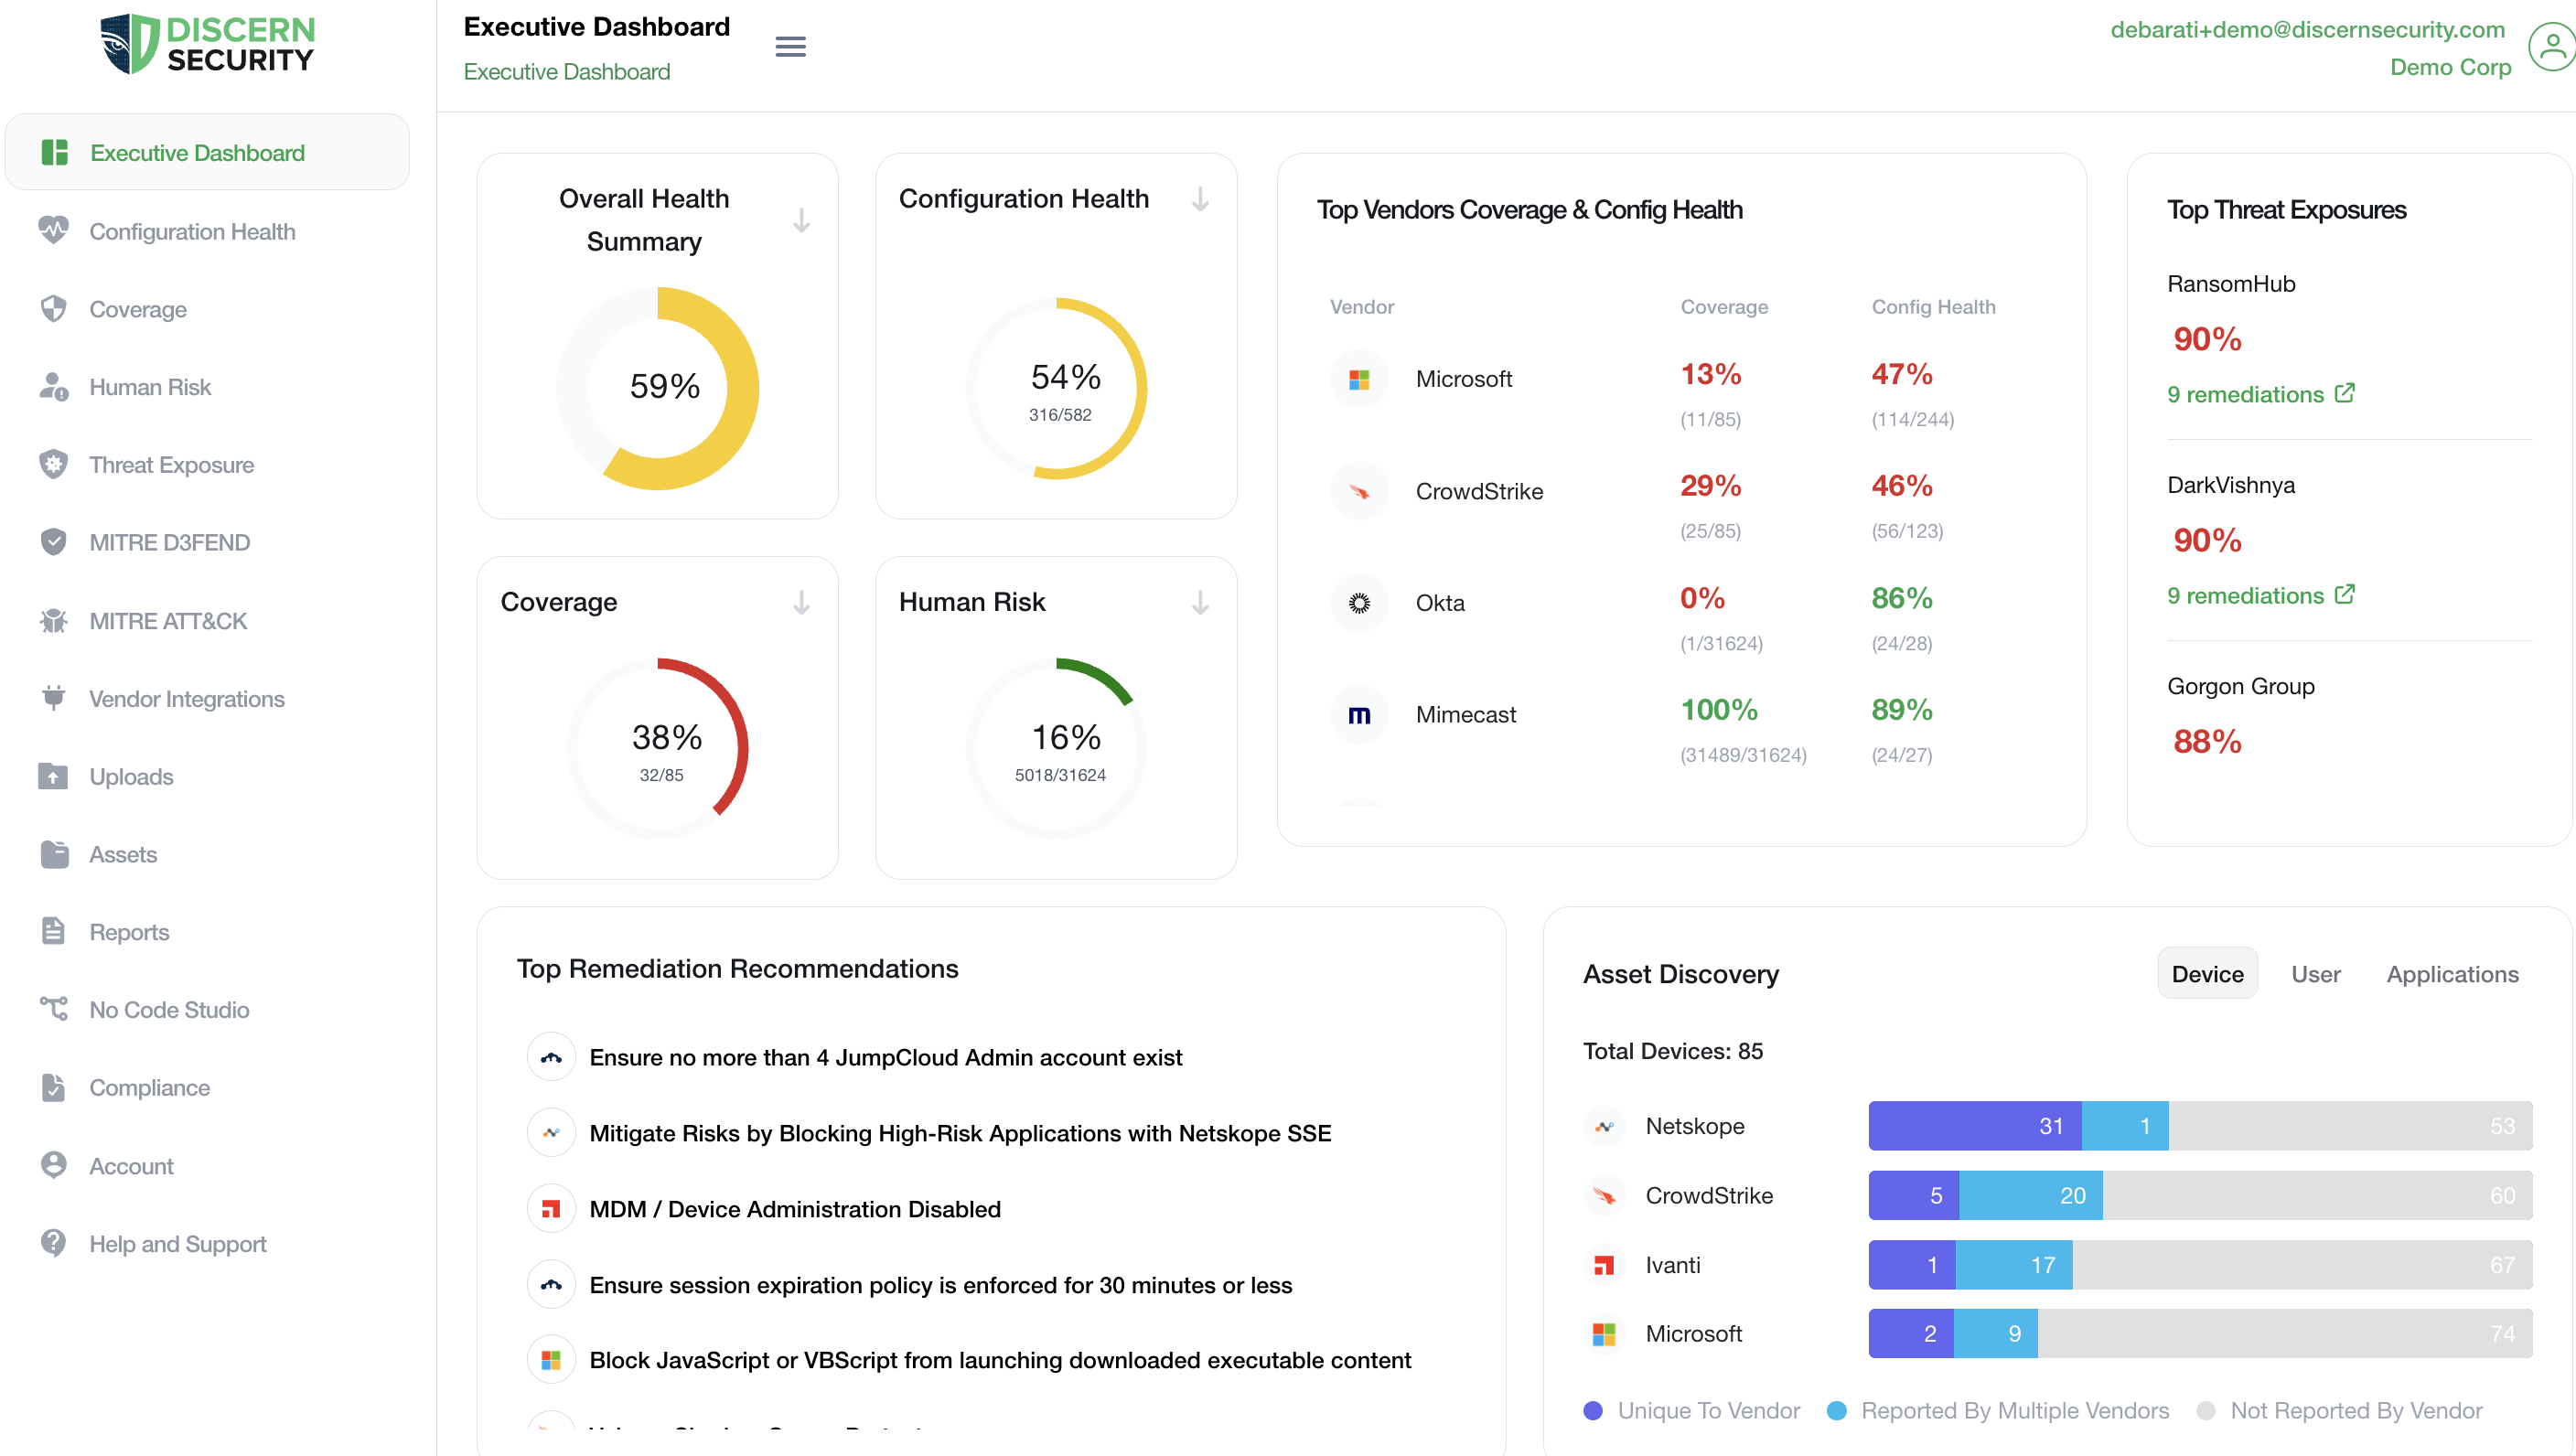
Task: Click the Vendor Integrations plug icon
Action: coord(54,698)
